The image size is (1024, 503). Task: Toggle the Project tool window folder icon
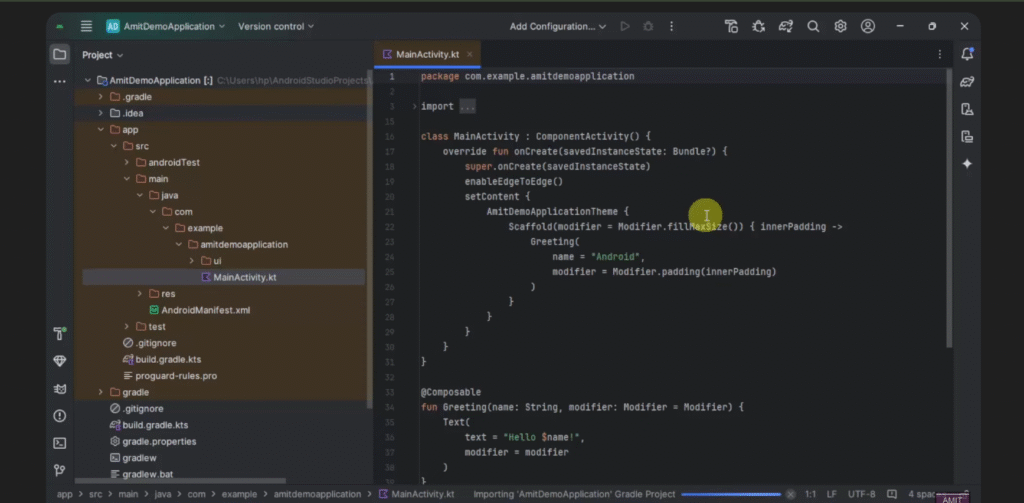59,54
